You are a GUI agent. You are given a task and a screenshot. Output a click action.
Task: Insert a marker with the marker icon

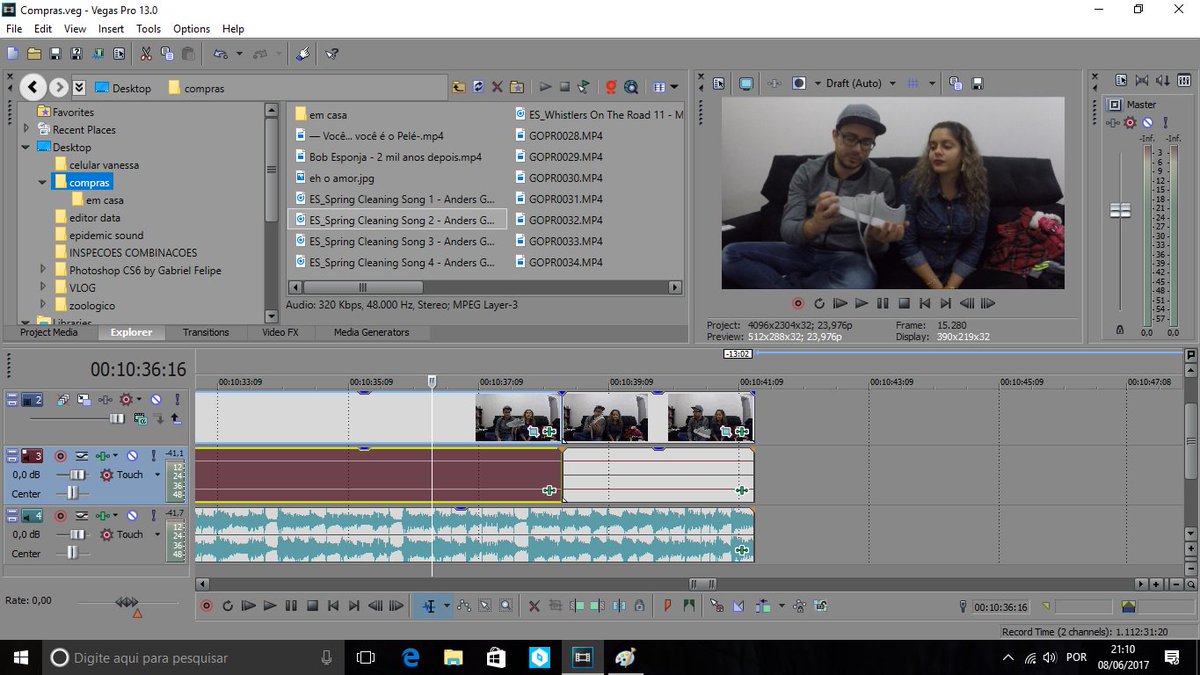click(x=668, y=605)
